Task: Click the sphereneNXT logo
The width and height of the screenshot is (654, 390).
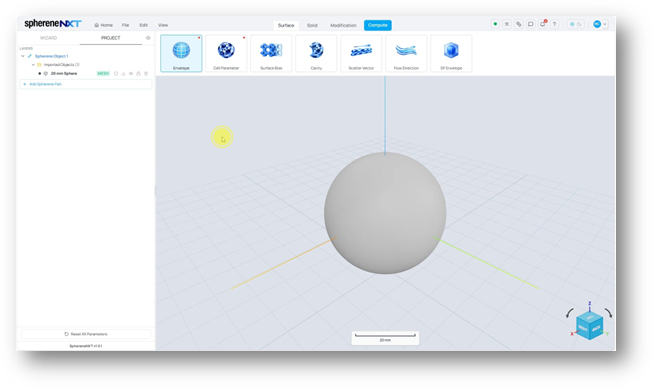Action: (x=53, y=24)
